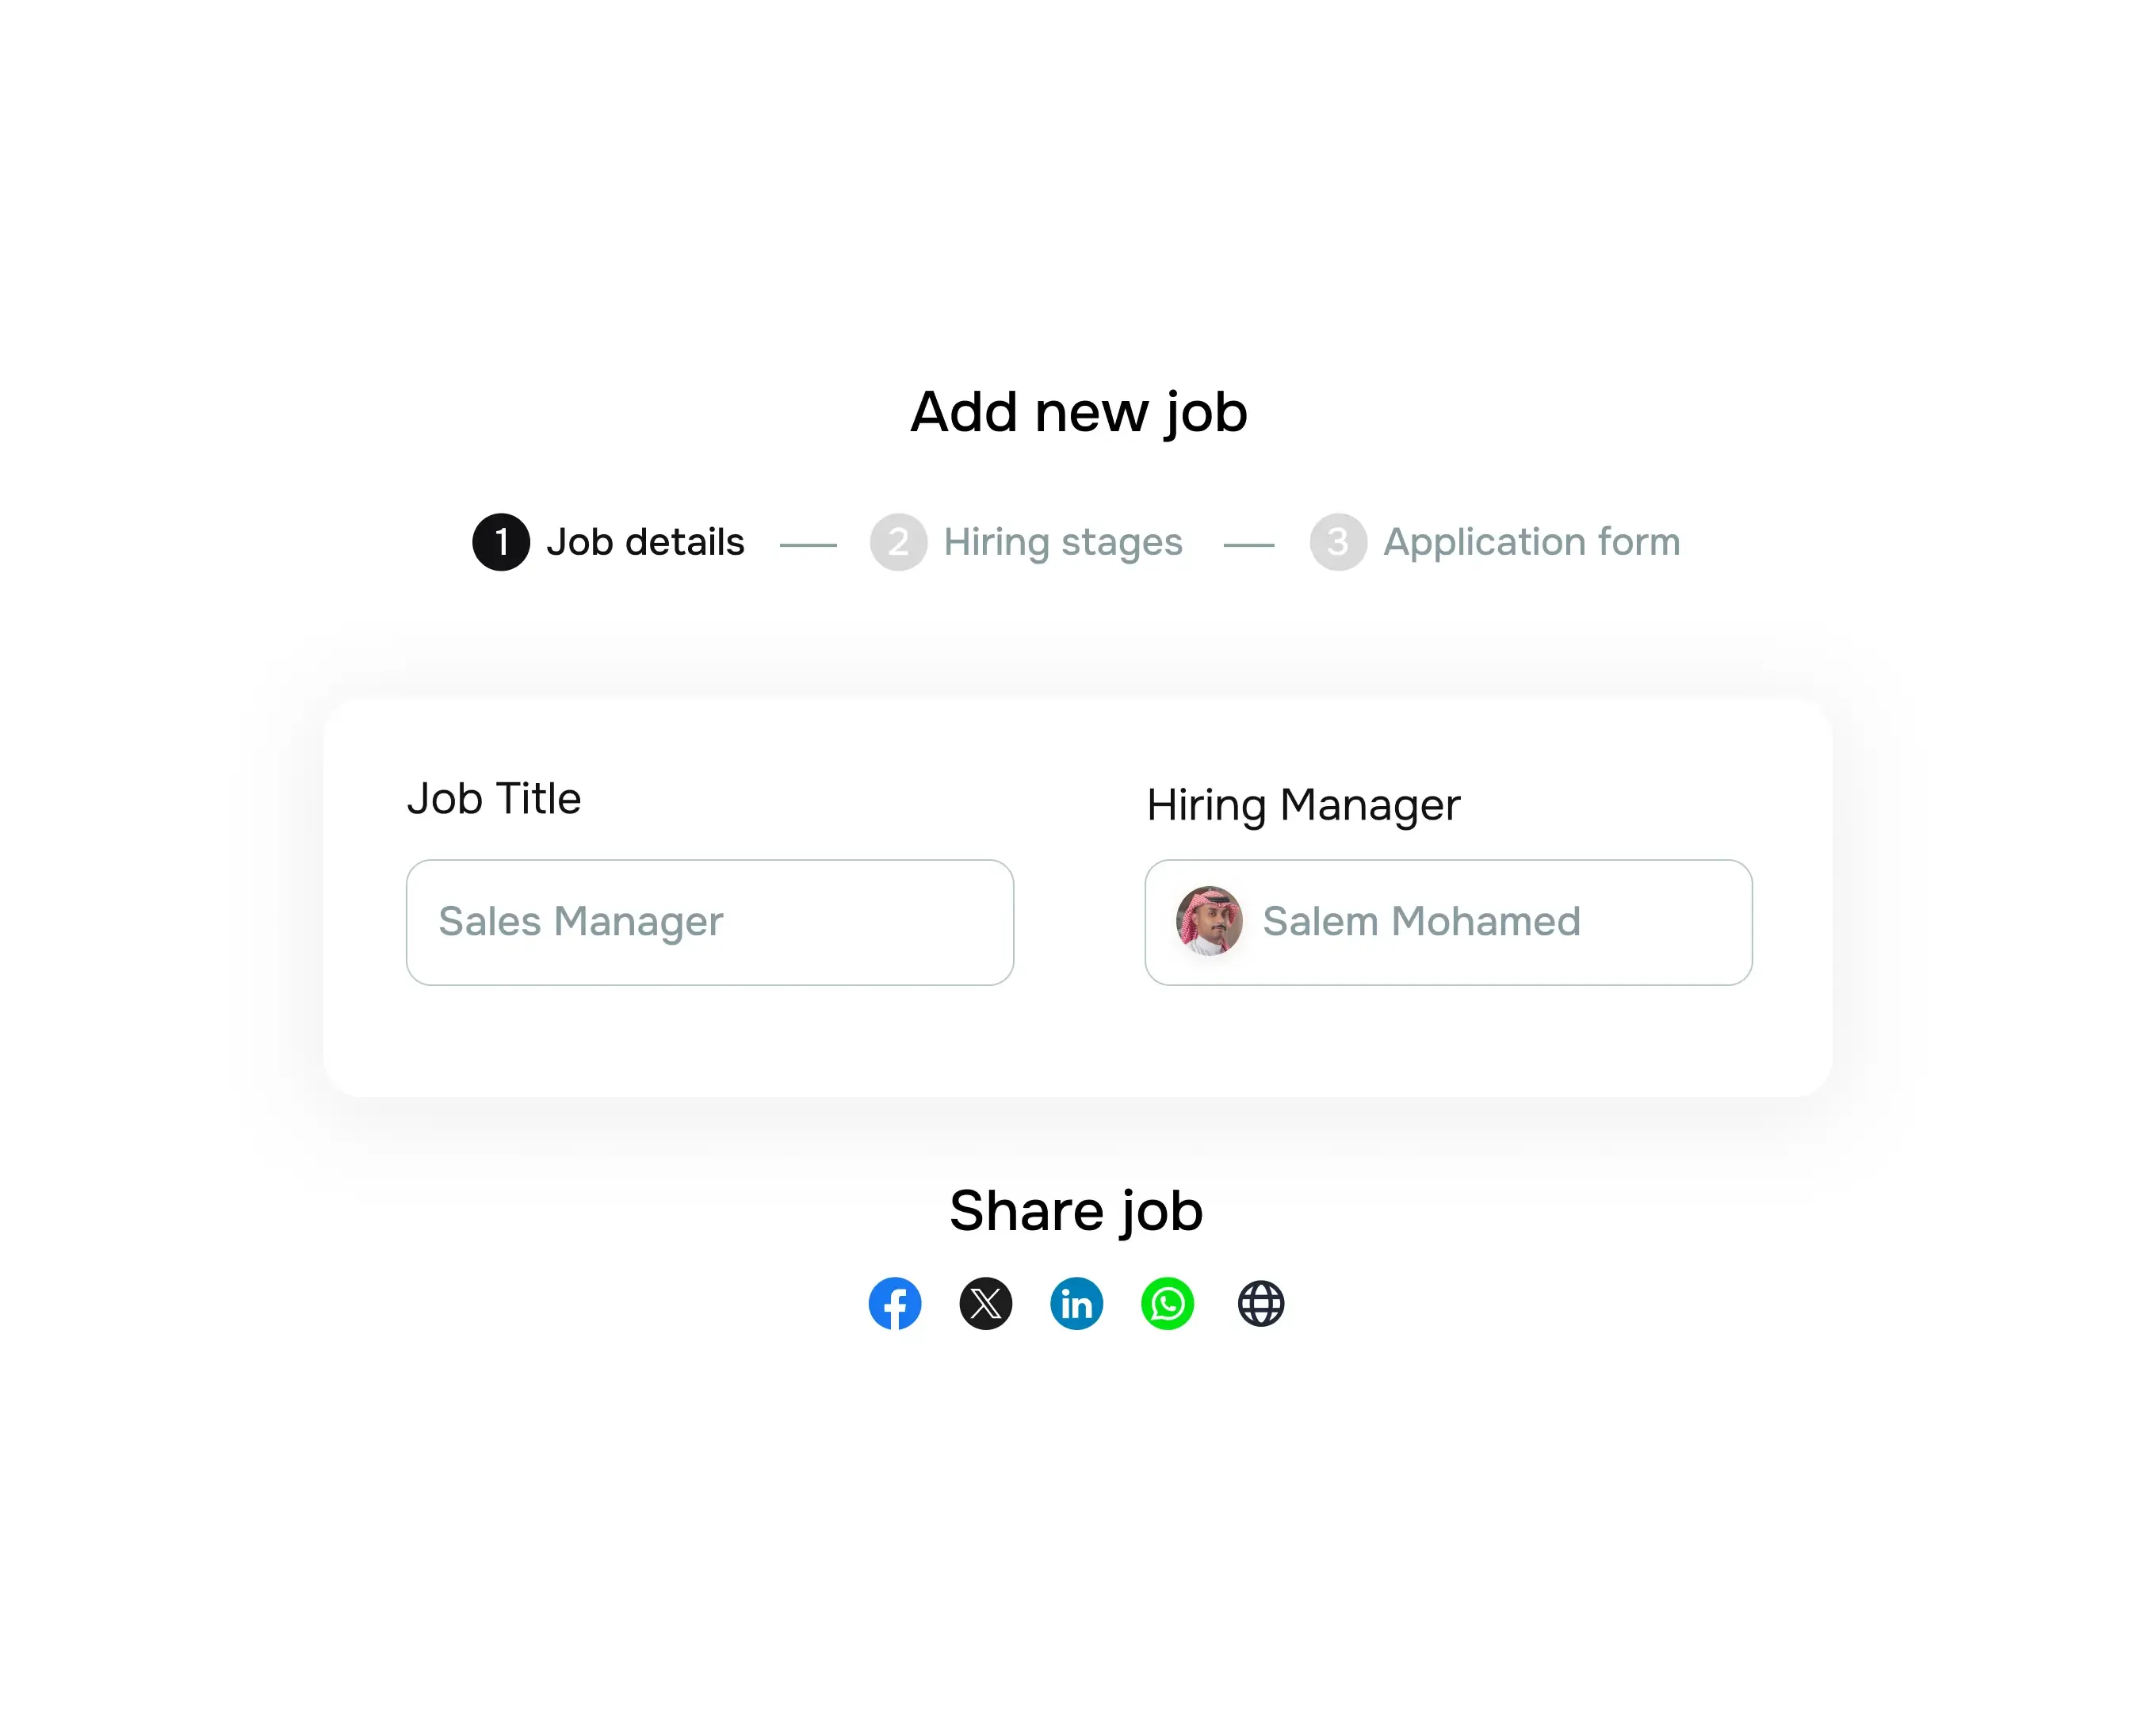This screenshot has height=1712, width=2156.
Task: Click the Add new job title
Action: pyautogui.click(x=1077, y=411)
